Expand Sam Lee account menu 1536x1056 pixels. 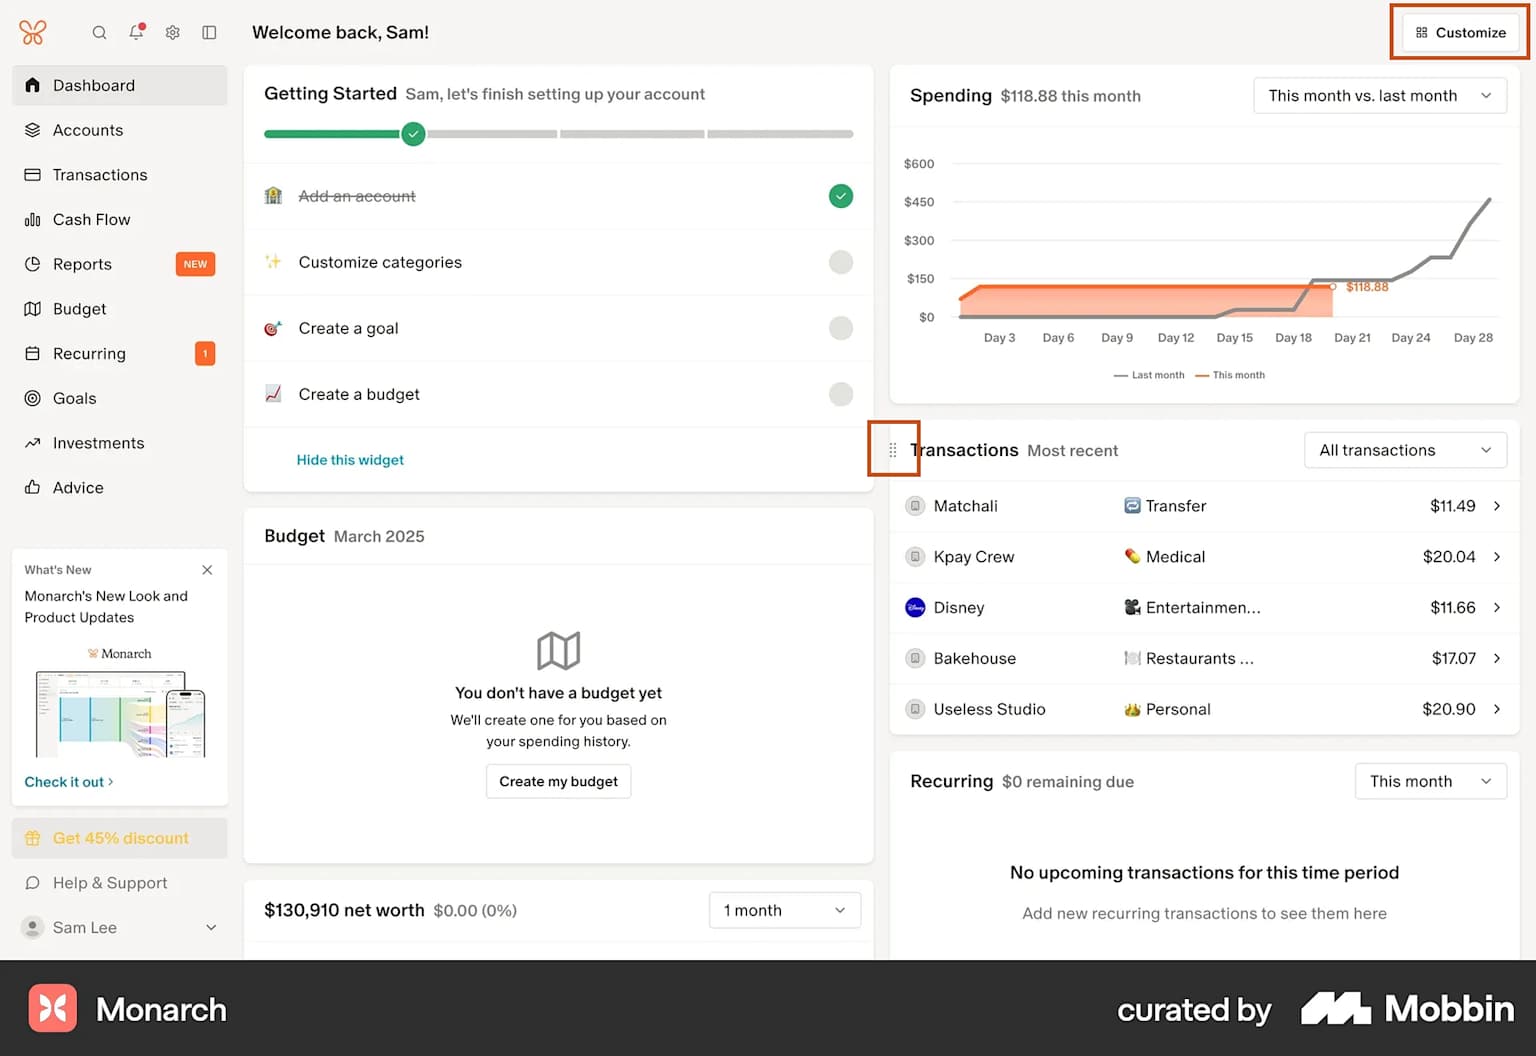119,927
